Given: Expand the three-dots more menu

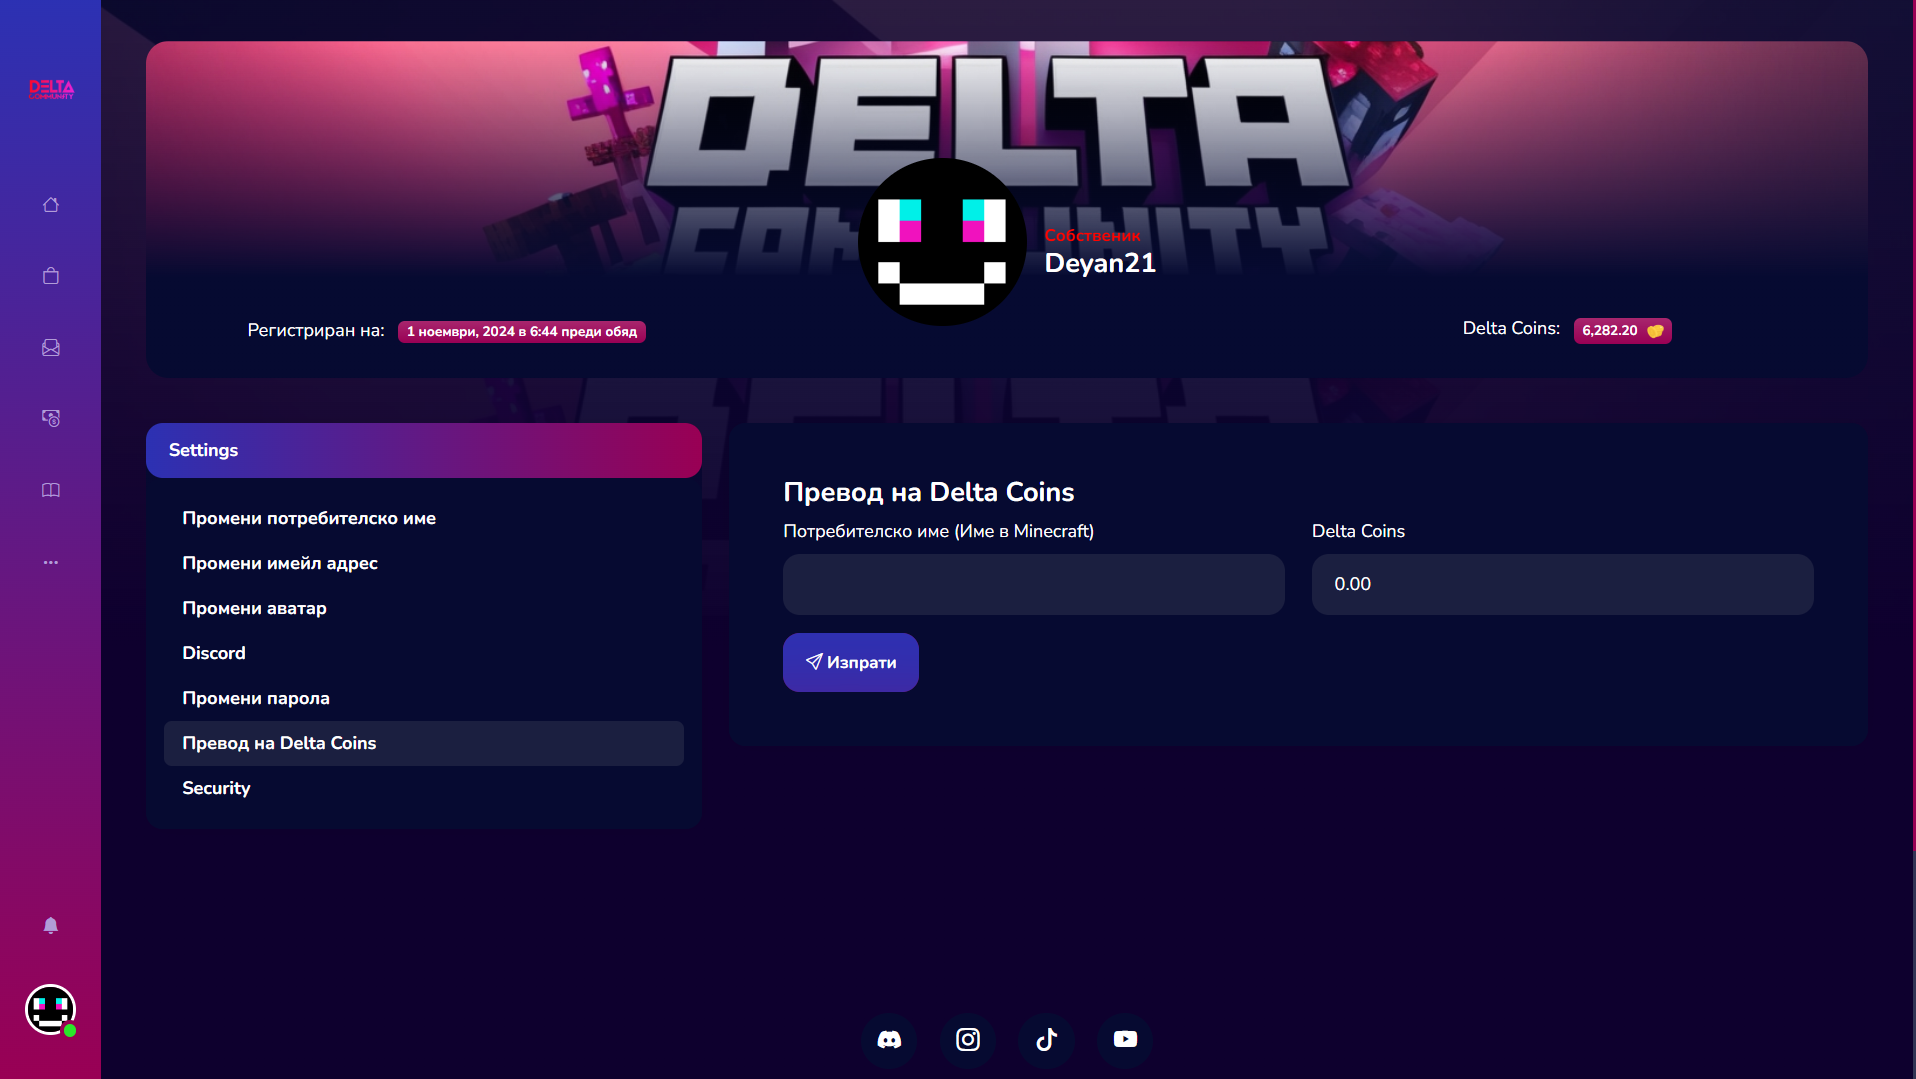Looking at the screenshot, I should [51, 562].
